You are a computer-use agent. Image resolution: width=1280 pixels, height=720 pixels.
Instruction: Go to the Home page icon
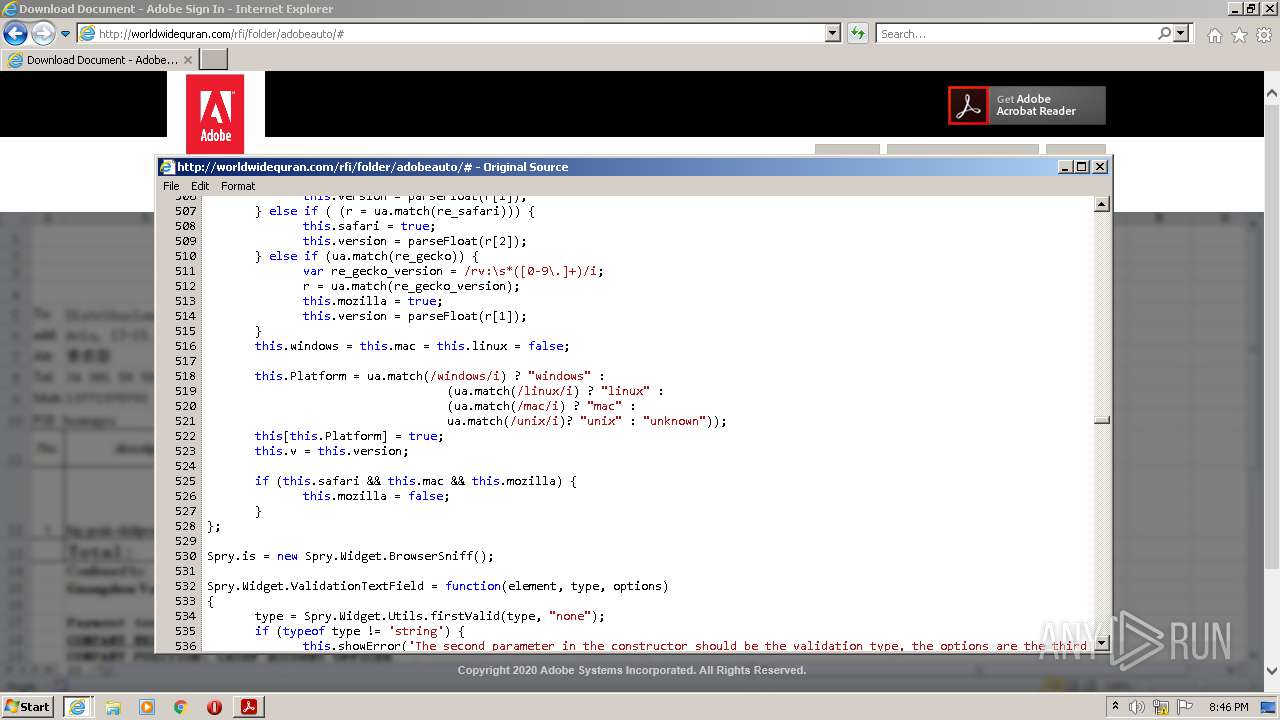pos(1214,35)
